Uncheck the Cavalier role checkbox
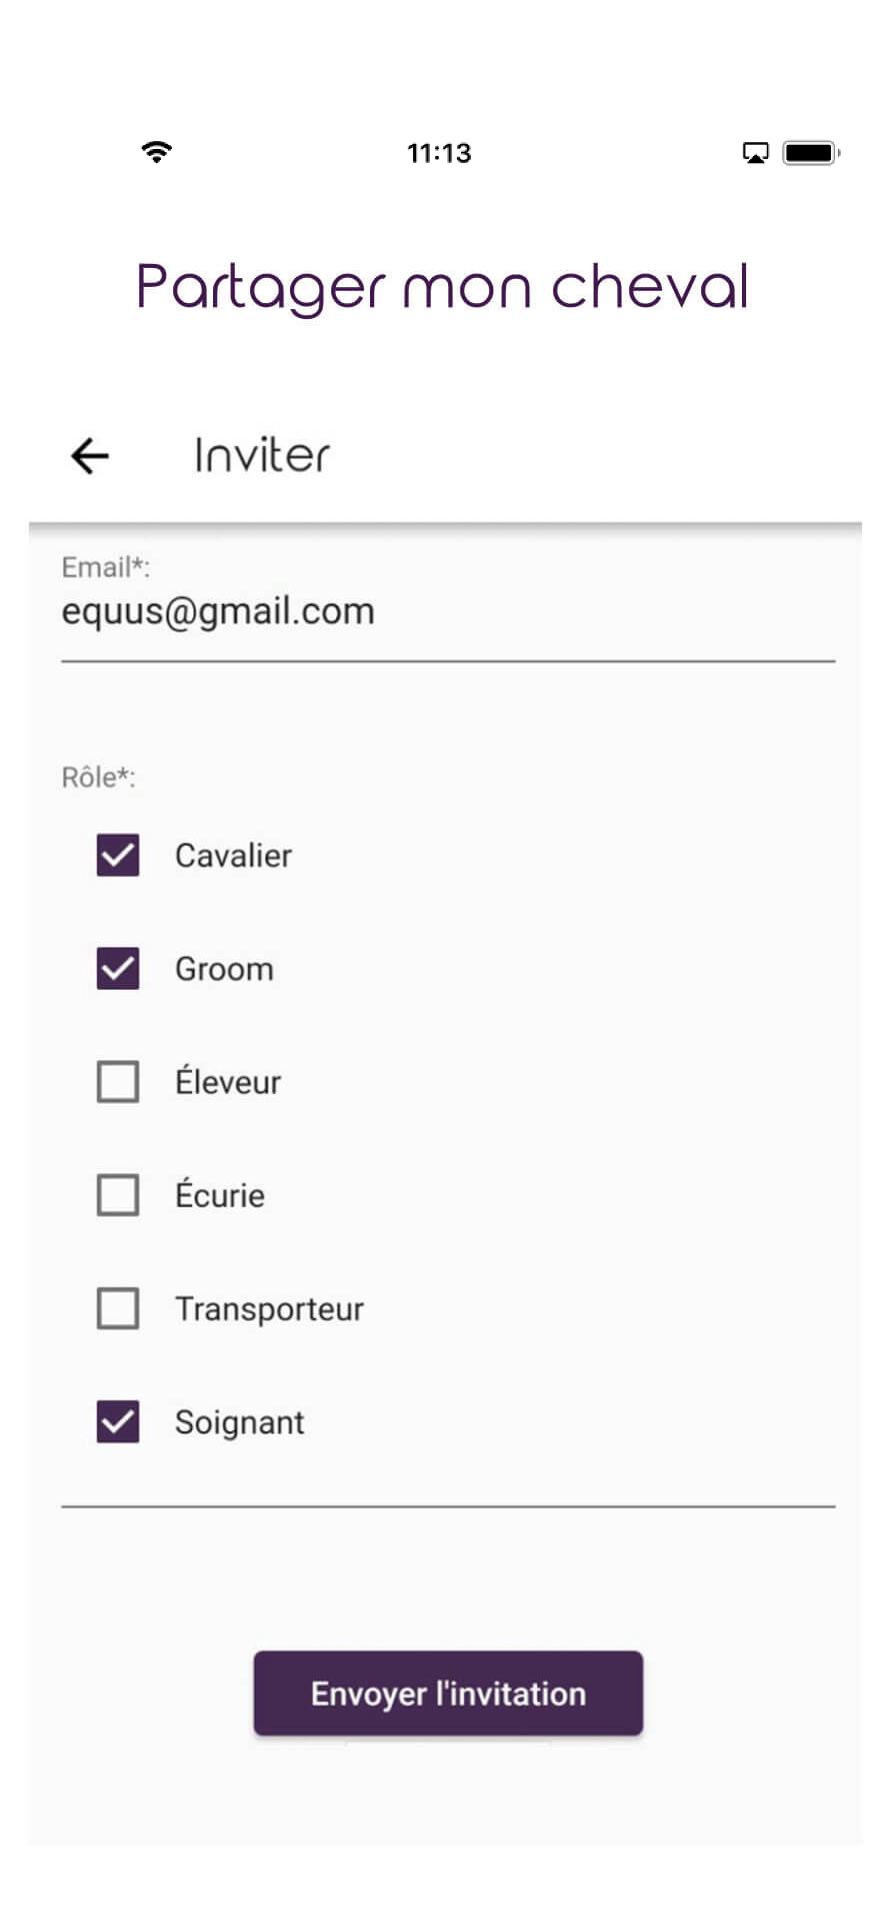 118,855
